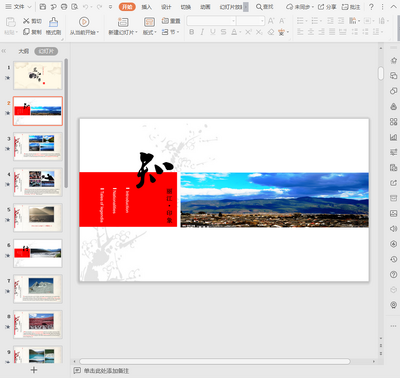Open the font name dropdown
This screenshot has height=378, width=400.
[x=233, y=21]
